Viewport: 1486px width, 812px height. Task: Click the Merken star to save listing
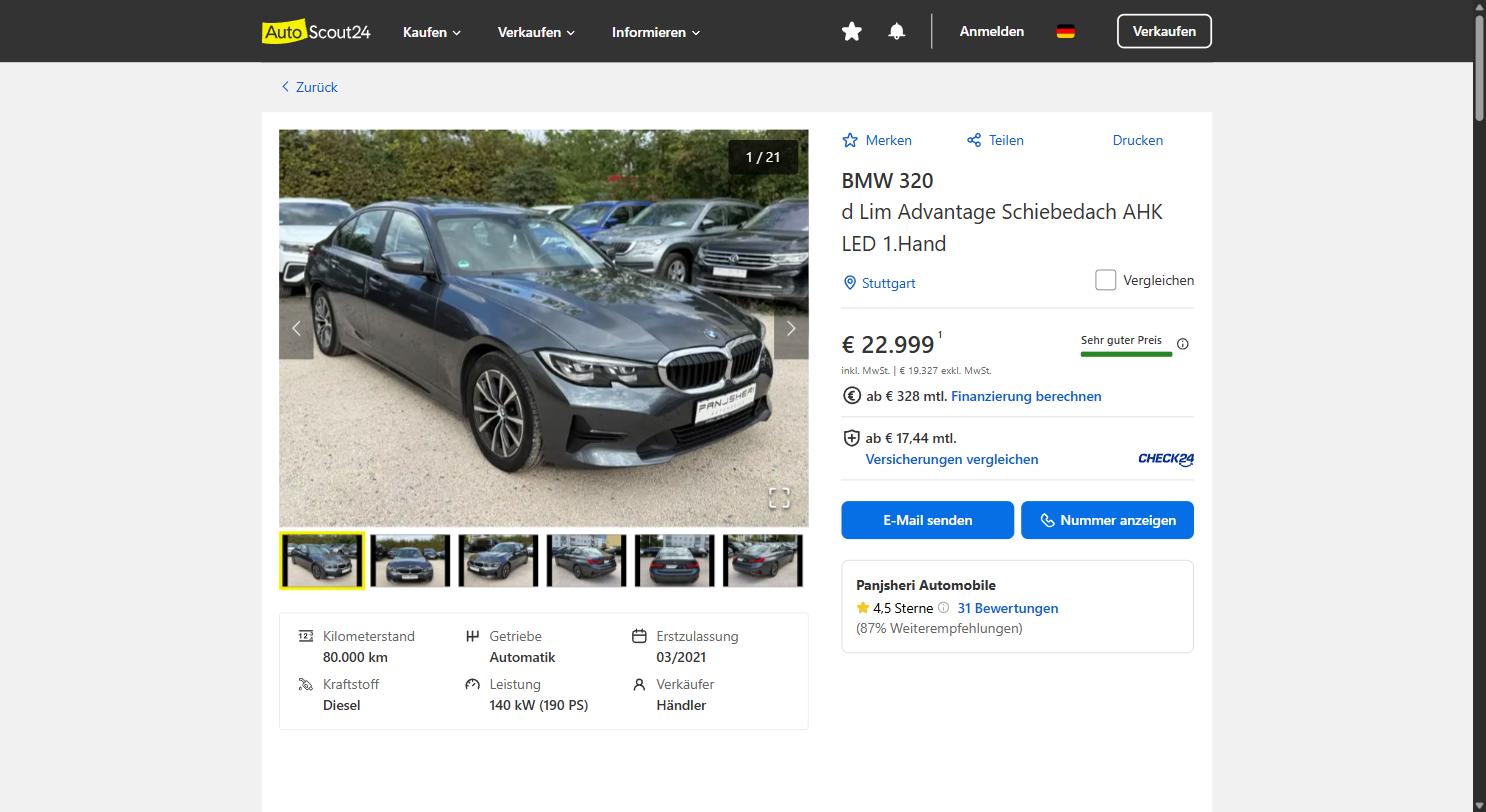[x=877, y=140]
